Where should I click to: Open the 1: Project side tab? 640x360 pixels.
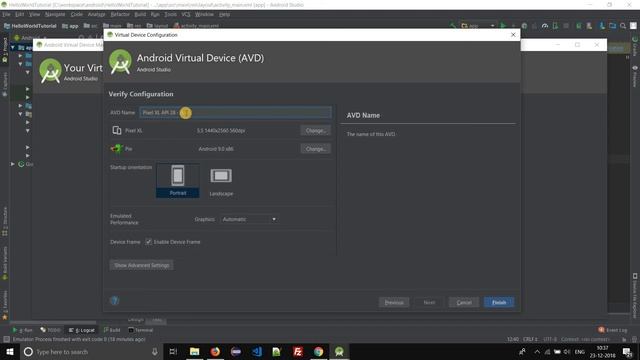point(5,51)
